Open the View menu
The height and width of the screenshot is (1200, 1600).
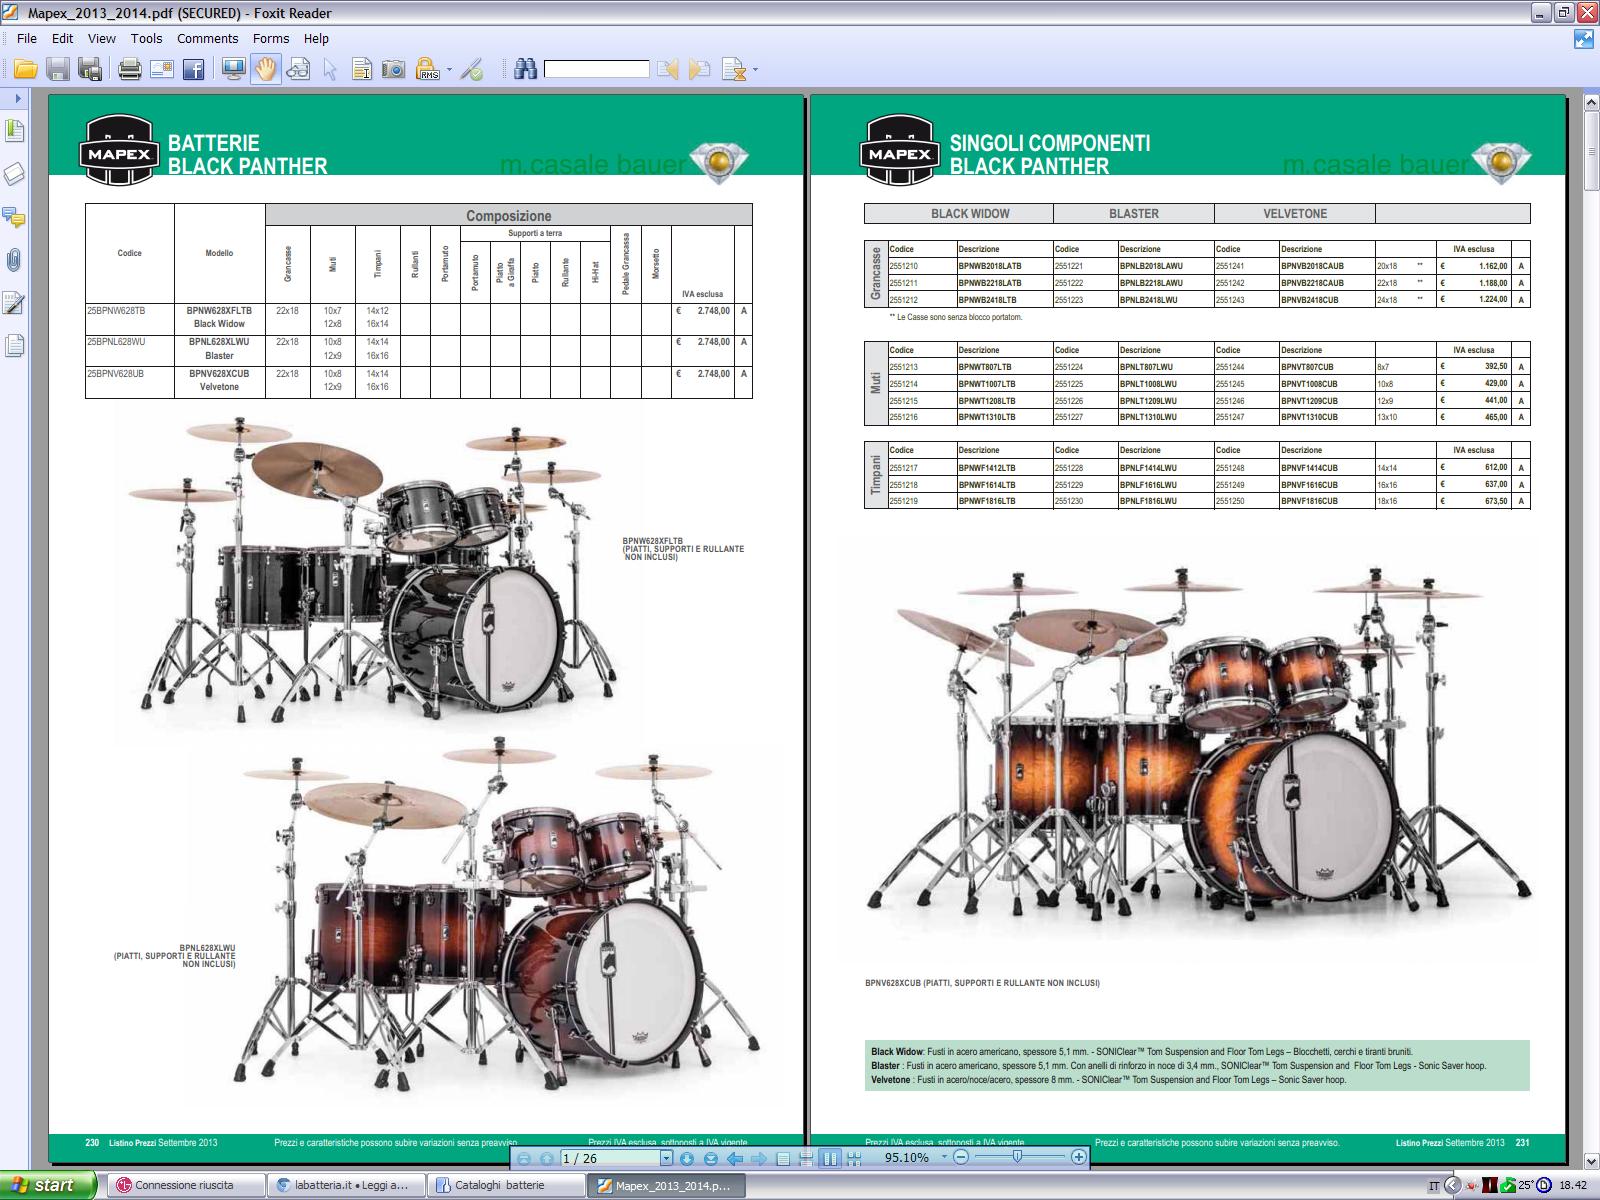tap(102, 38)
